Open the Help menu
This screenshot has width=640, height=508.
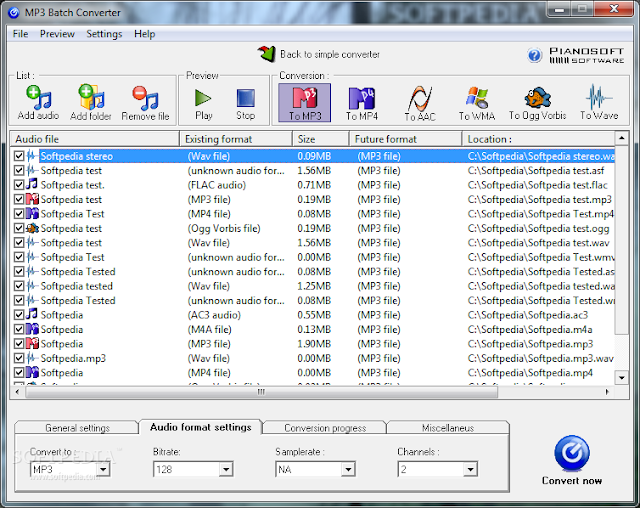point(144,34)
